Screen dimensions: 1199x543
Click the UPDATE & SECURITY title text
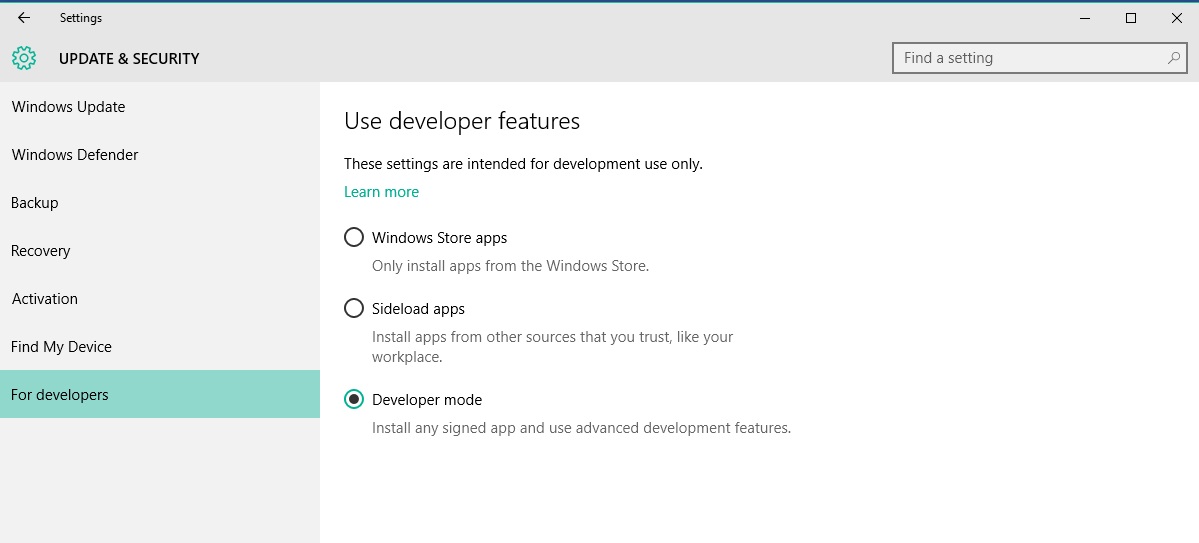point(129,59)
